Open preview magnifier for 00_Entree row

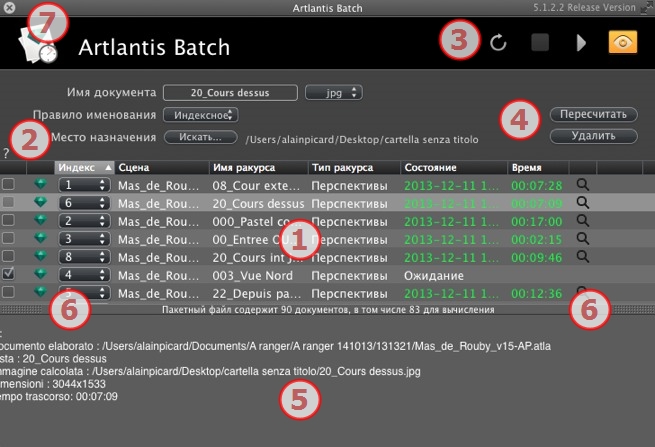(583, 239)
